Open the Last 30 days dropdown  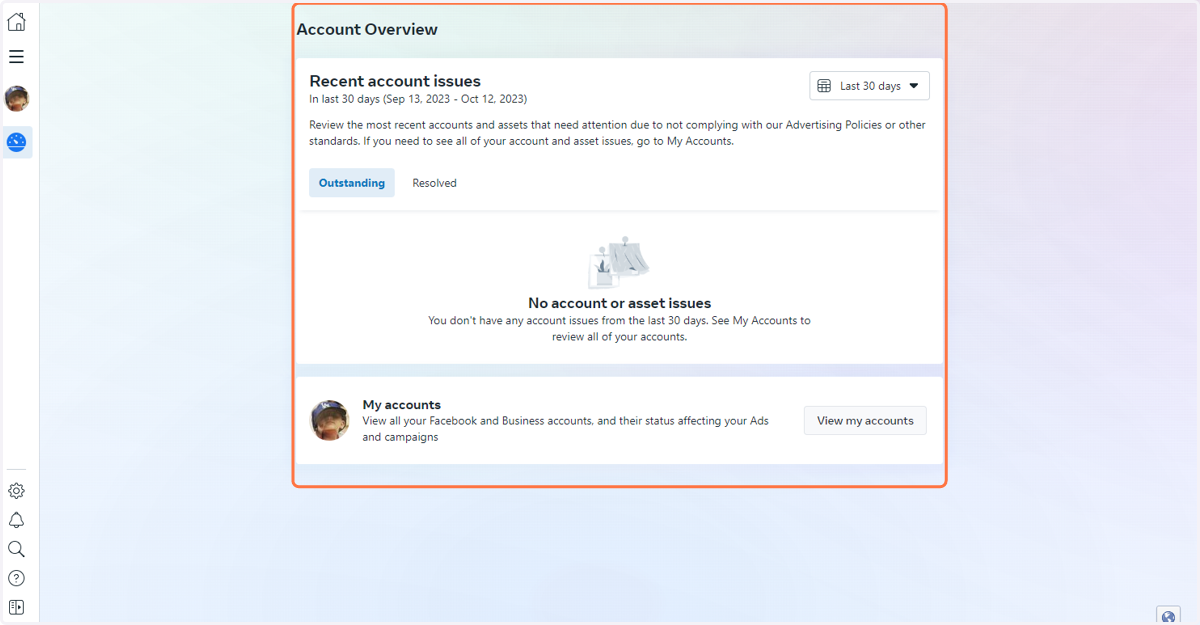(x=869, y=86)
